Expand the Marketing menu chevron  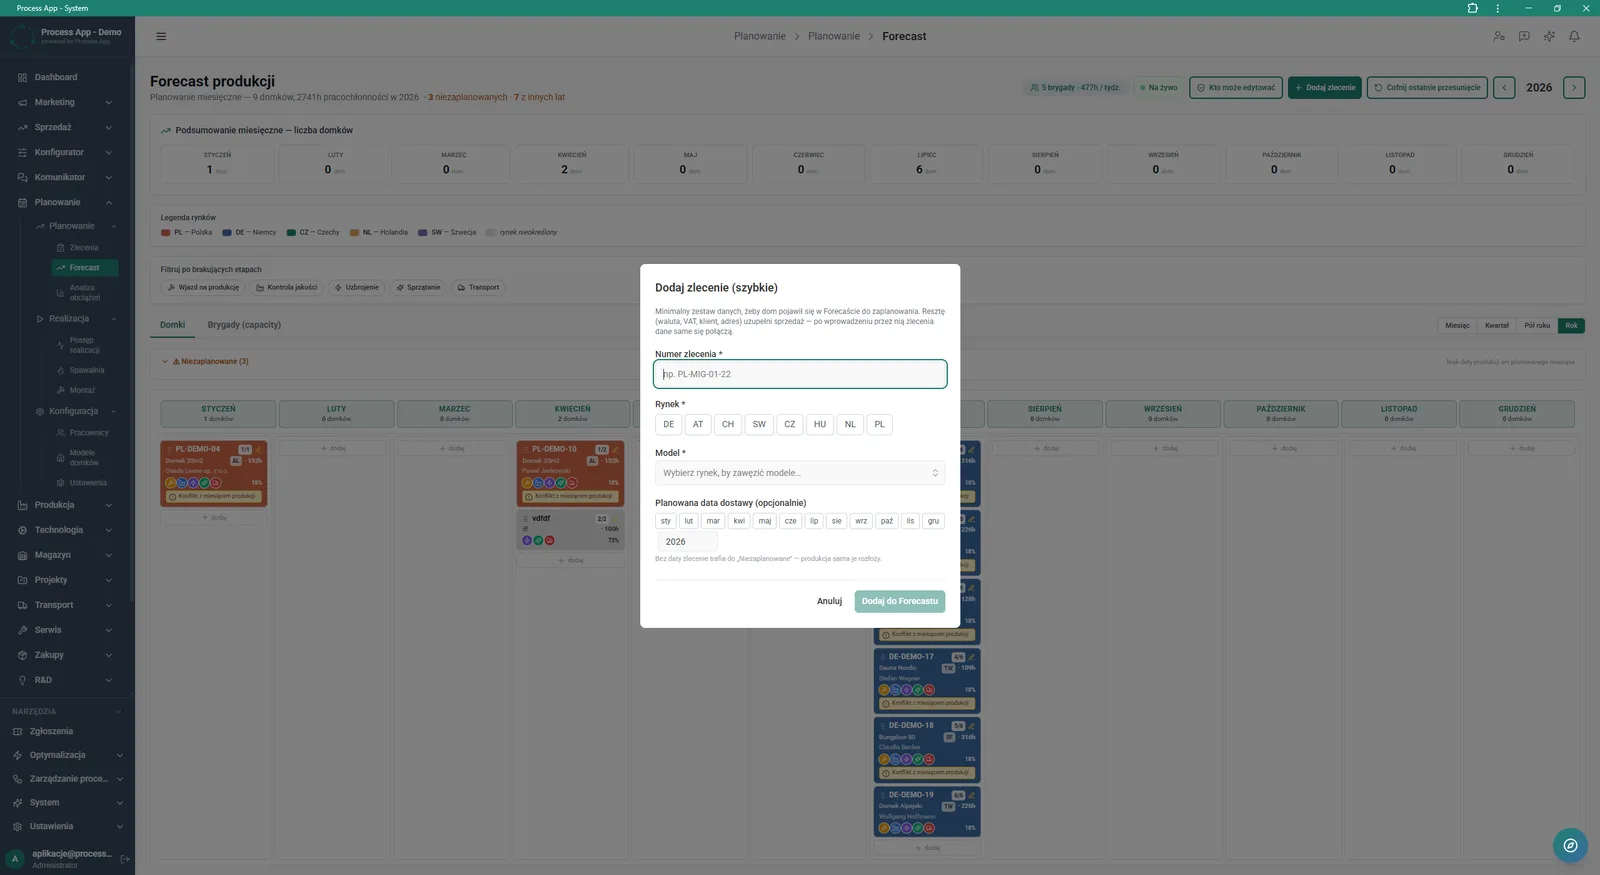tap(108, 102)
